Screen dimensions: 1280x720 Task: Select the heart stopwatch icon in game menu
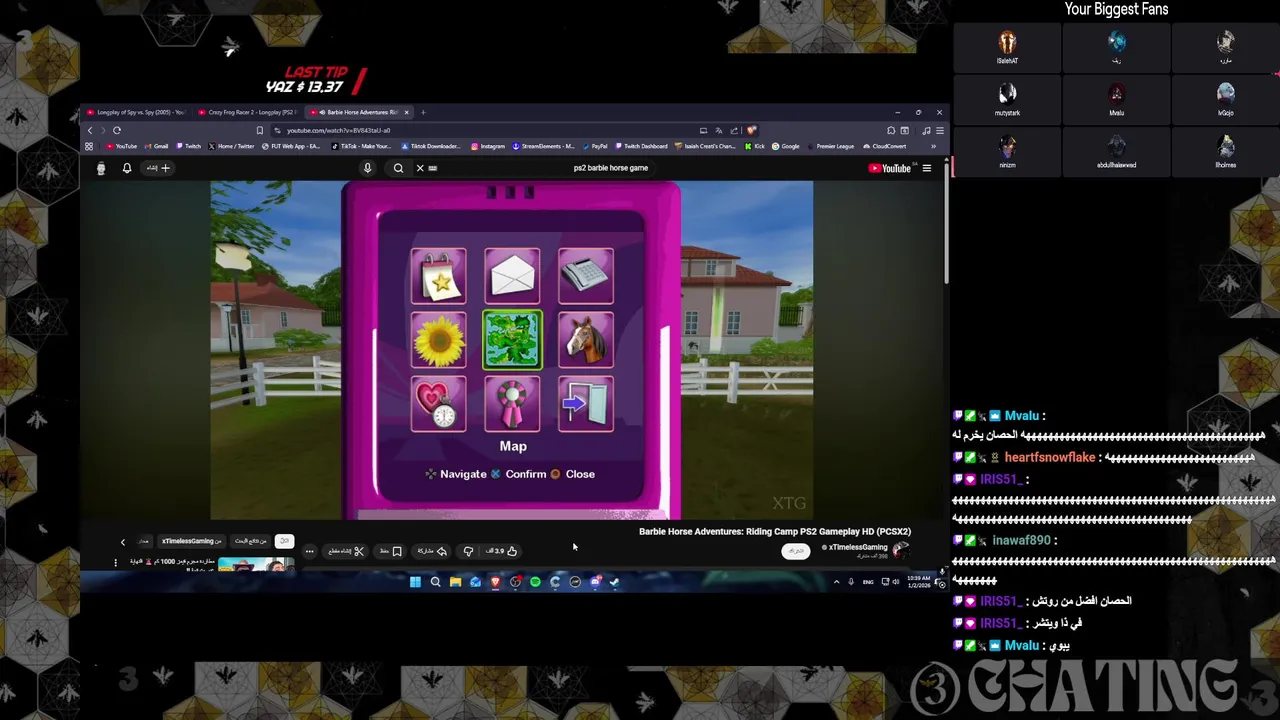coord(438,404)
